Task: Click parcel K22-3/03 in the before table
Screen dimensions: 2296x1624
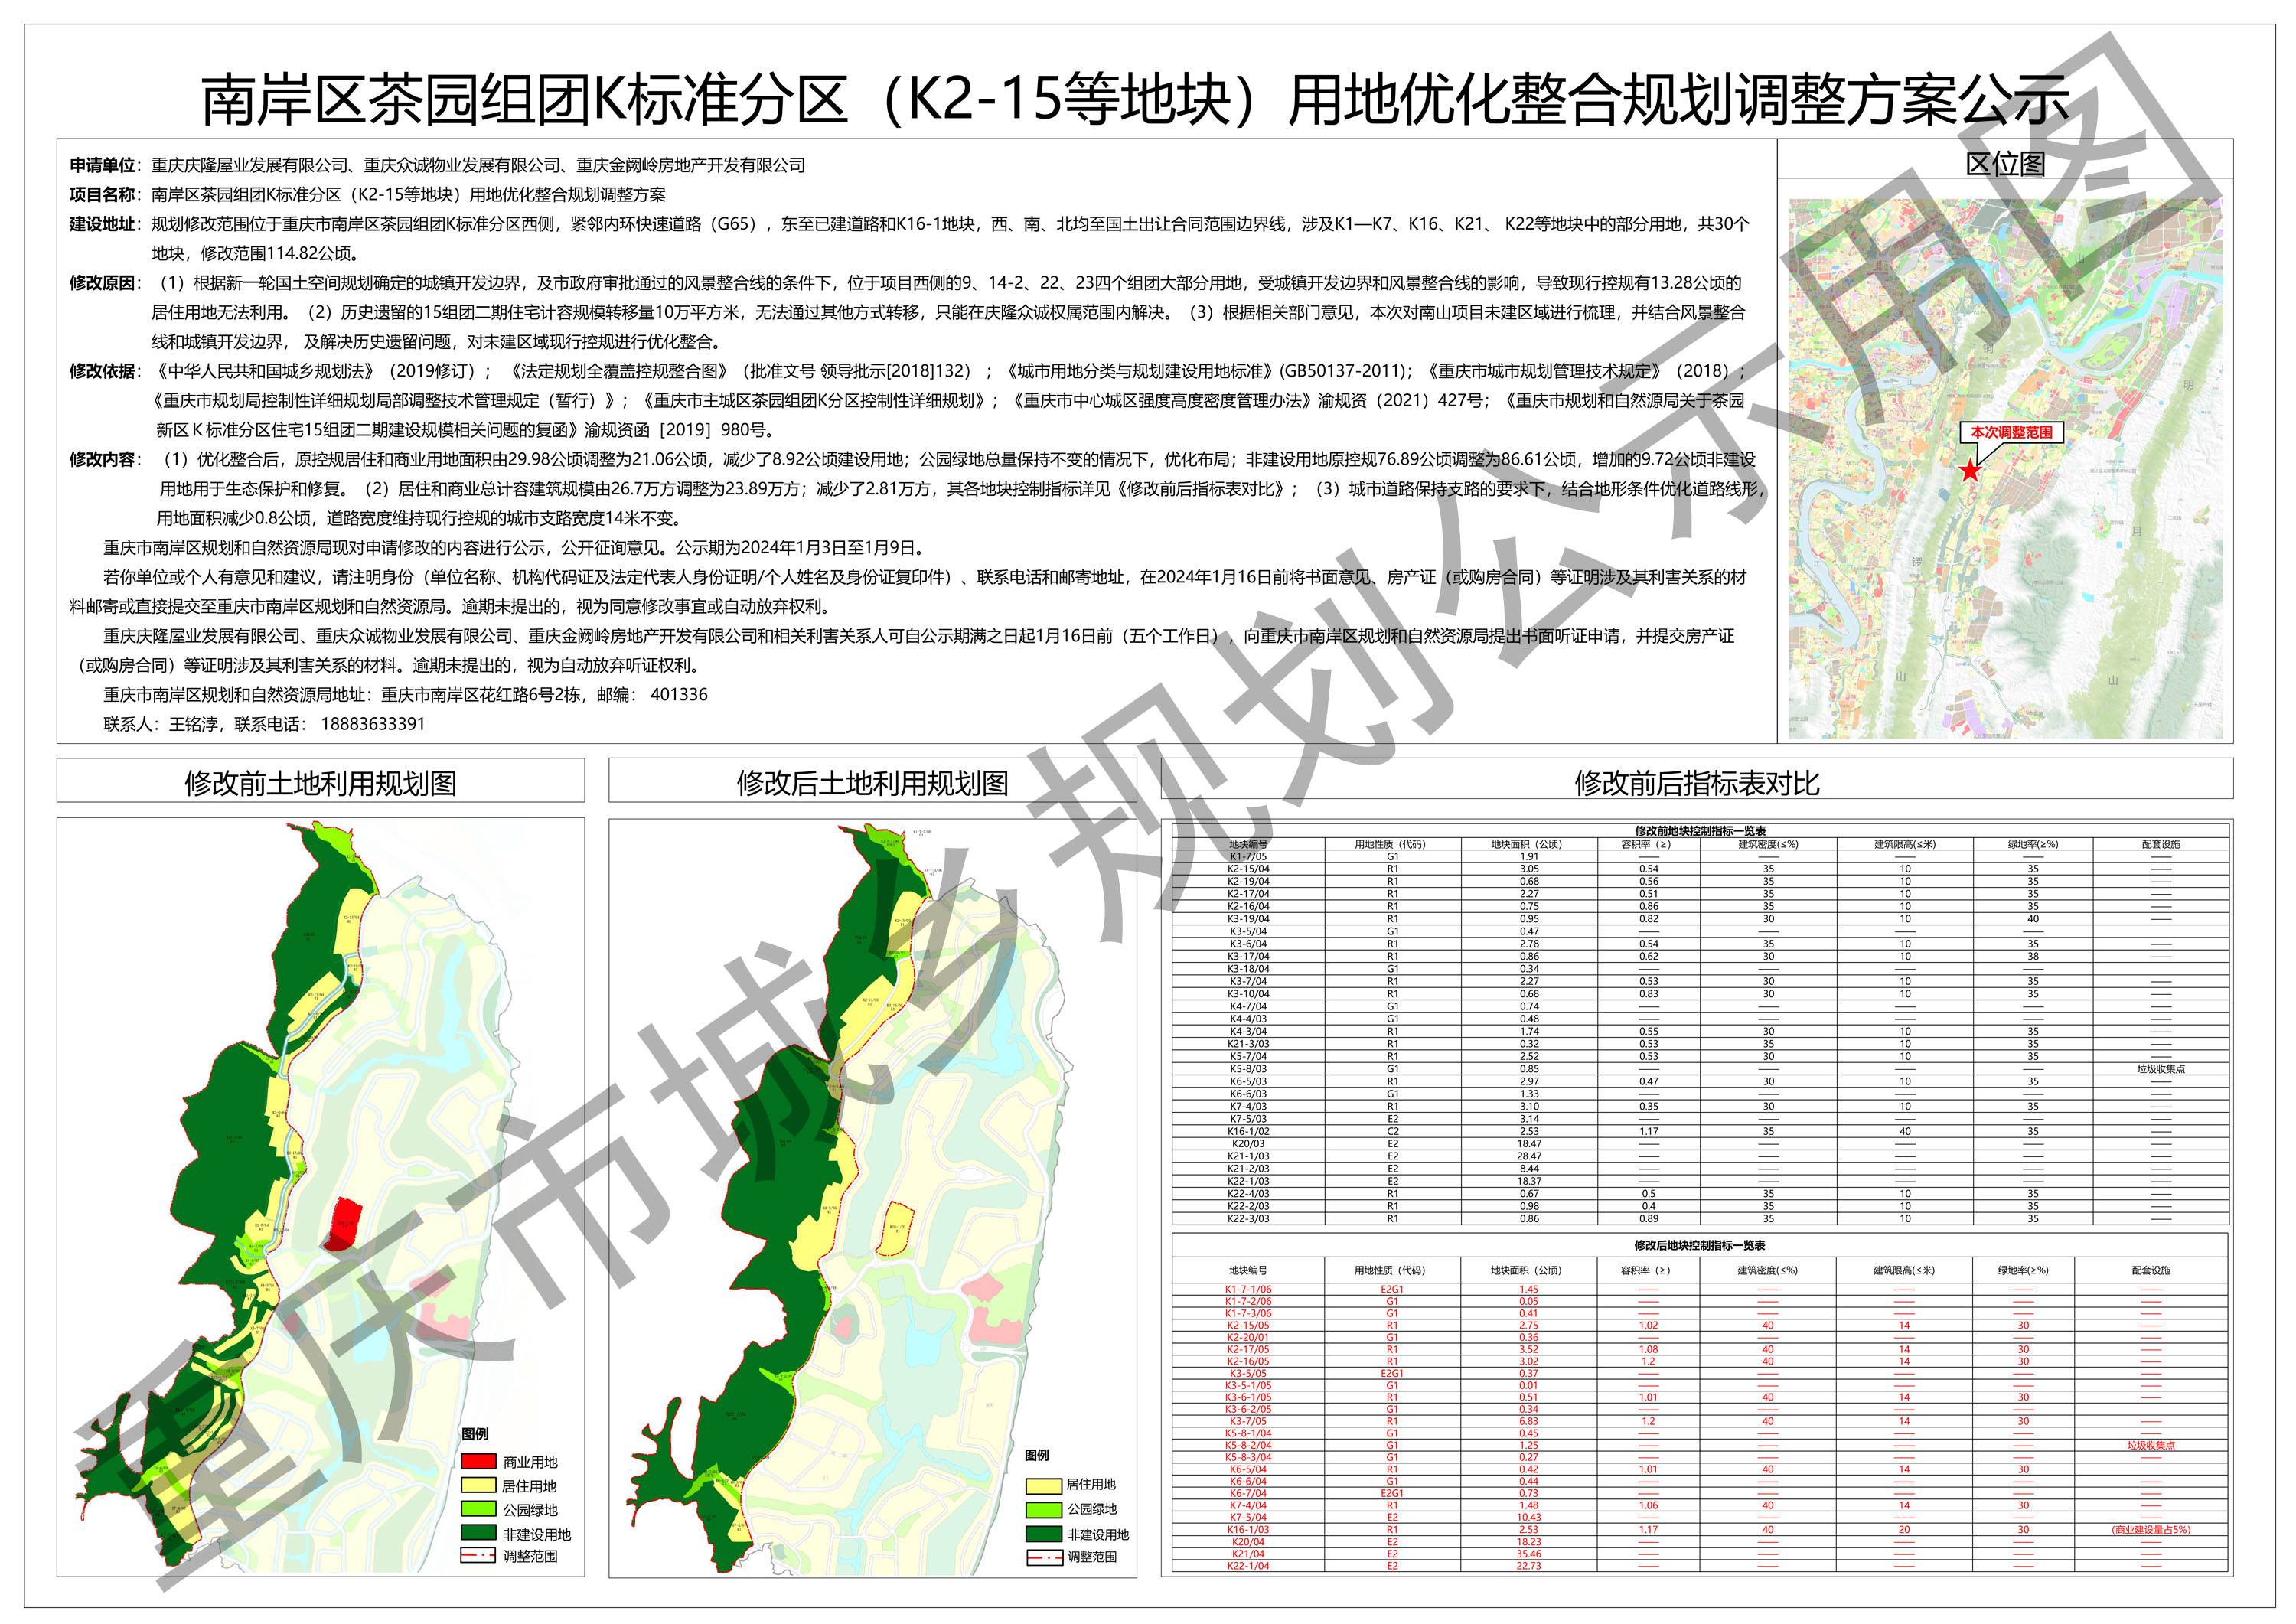Action: tap(1248, 1219)
